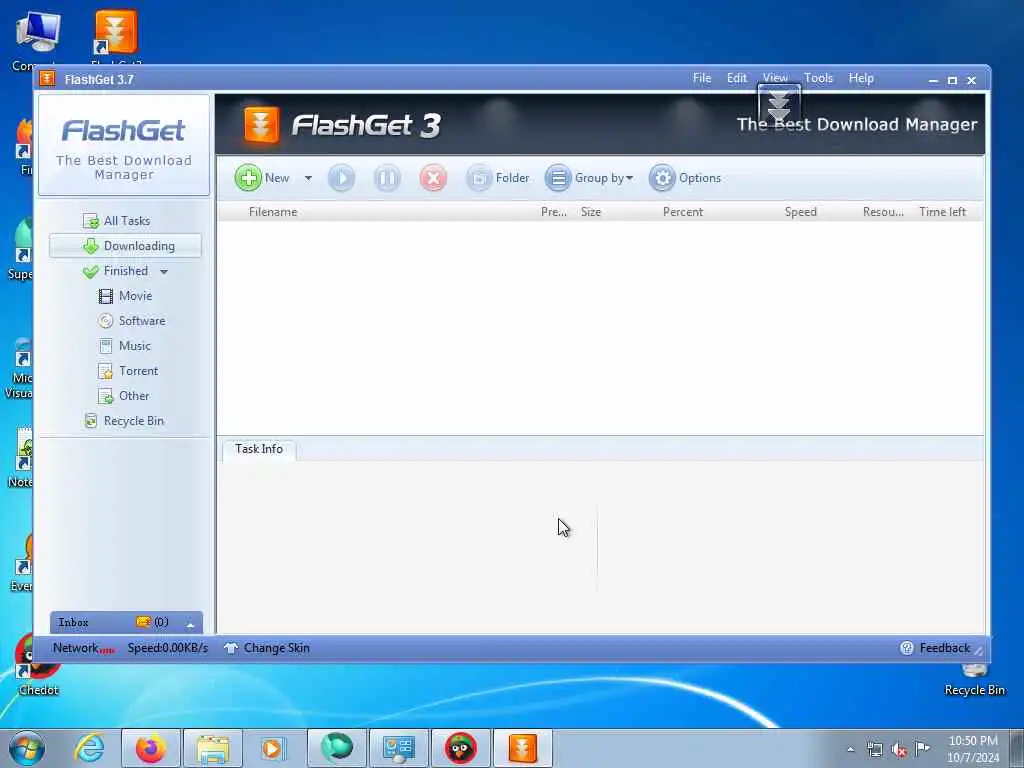Click the FlashGet floating drop-zone icon
1024x768 pixels.
click(x=779, y=106)
